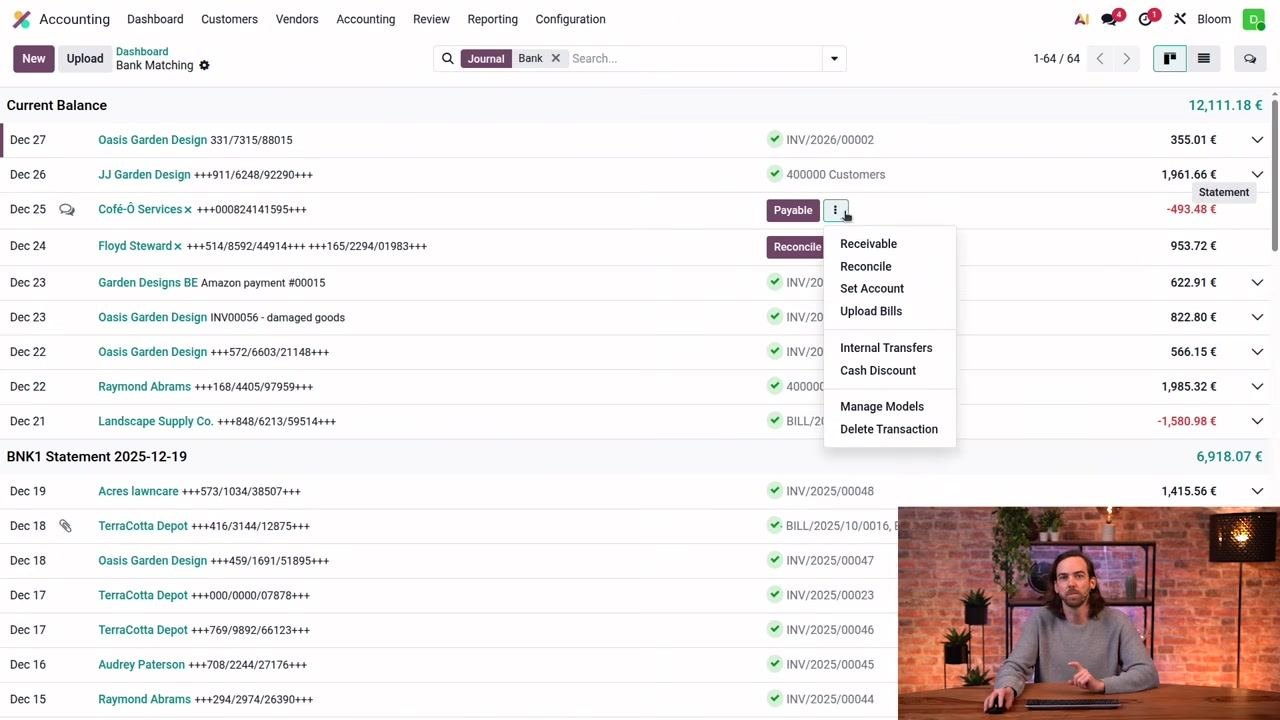Viewport: 1280px width, 720px height.
Task: Focus the Search input field
Action: click(x=694, y=59)
